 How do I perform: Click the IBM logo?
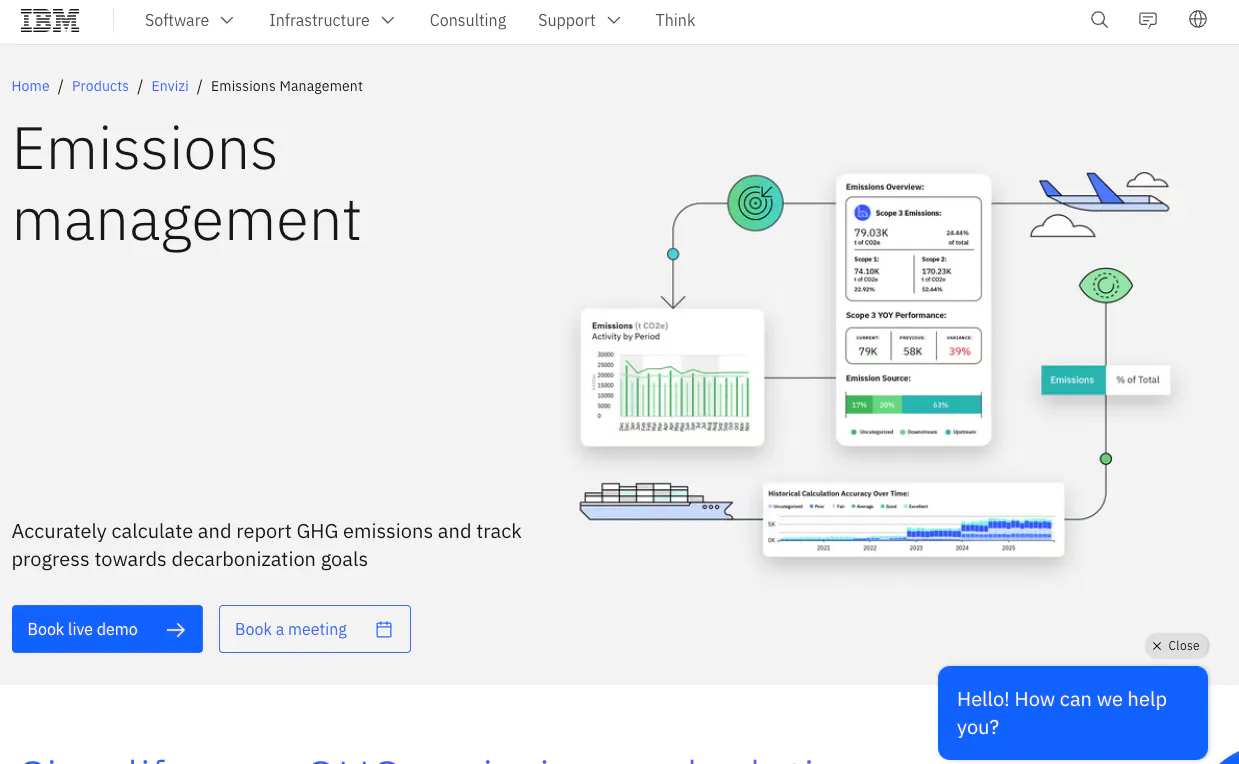(50, 20)
